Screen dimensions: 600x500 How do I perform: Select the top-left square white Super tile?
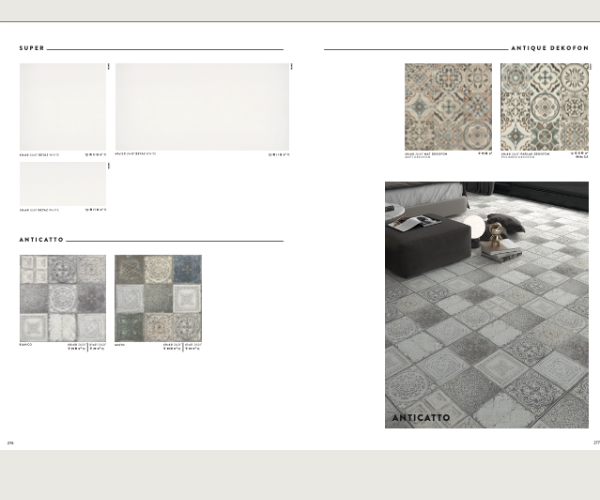(x=62, y=107)
